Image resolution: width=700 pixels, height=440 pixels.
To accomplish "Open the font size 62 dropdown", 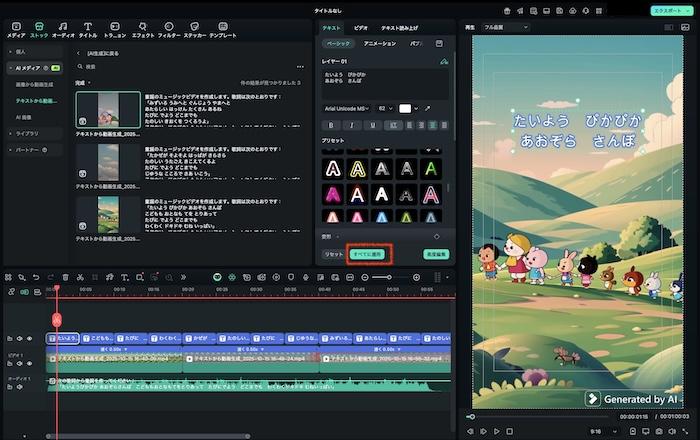I will [x=385, y=108].
